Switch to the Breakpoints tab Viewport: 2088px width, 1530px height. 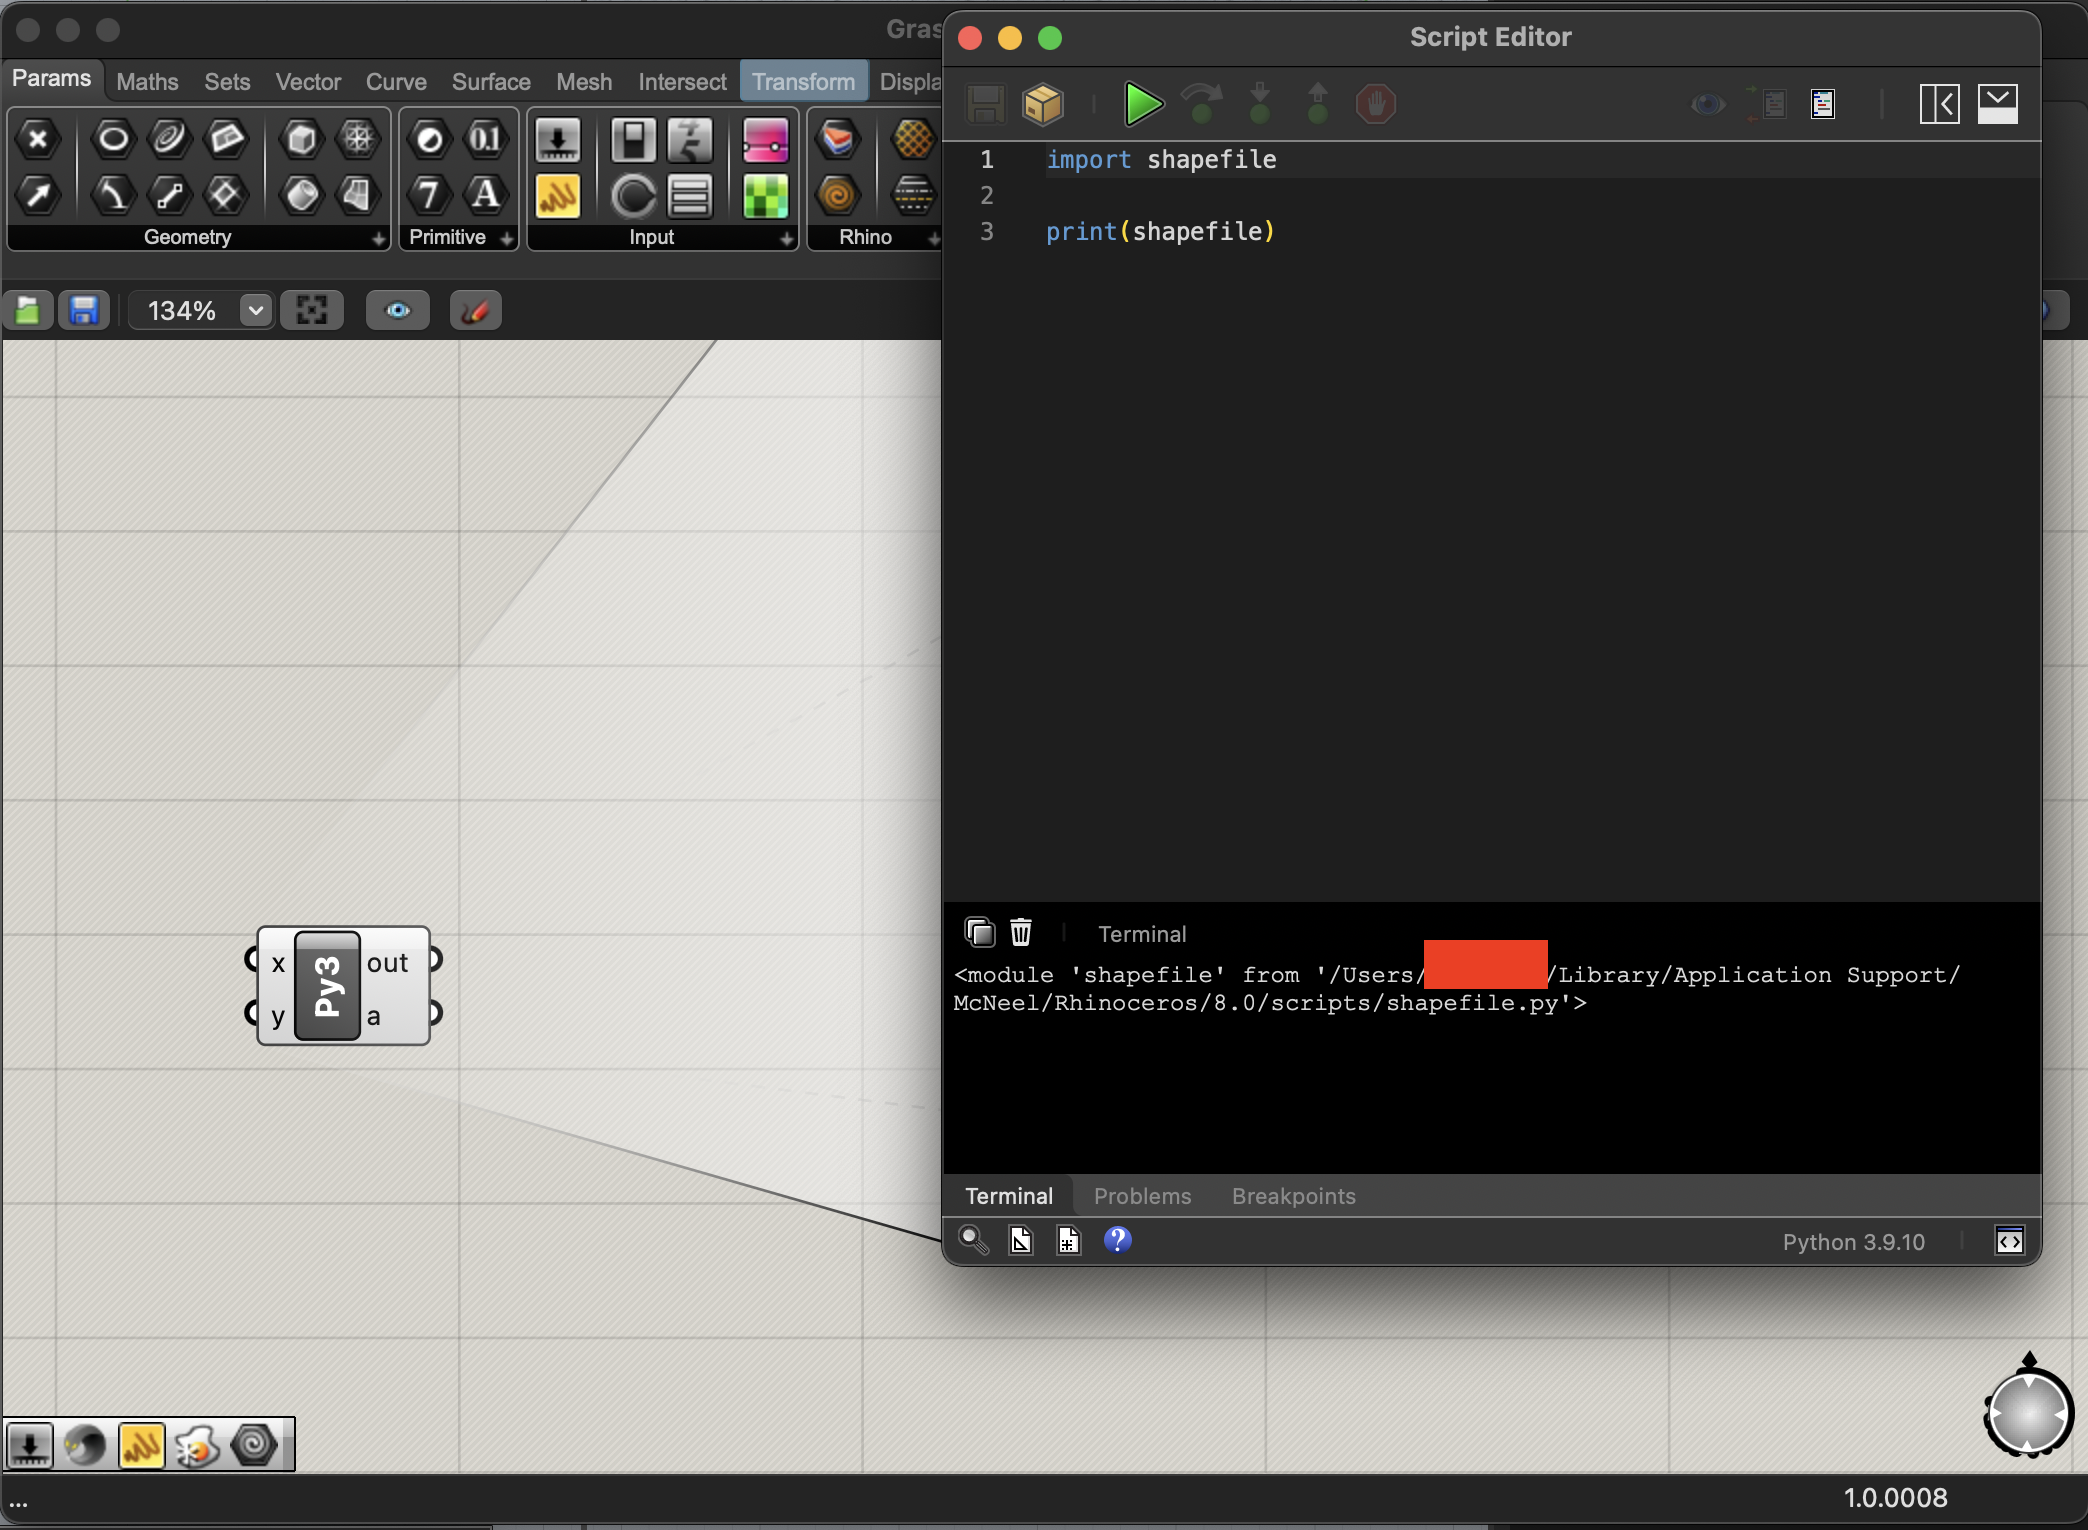[x=1294, y=1196]
